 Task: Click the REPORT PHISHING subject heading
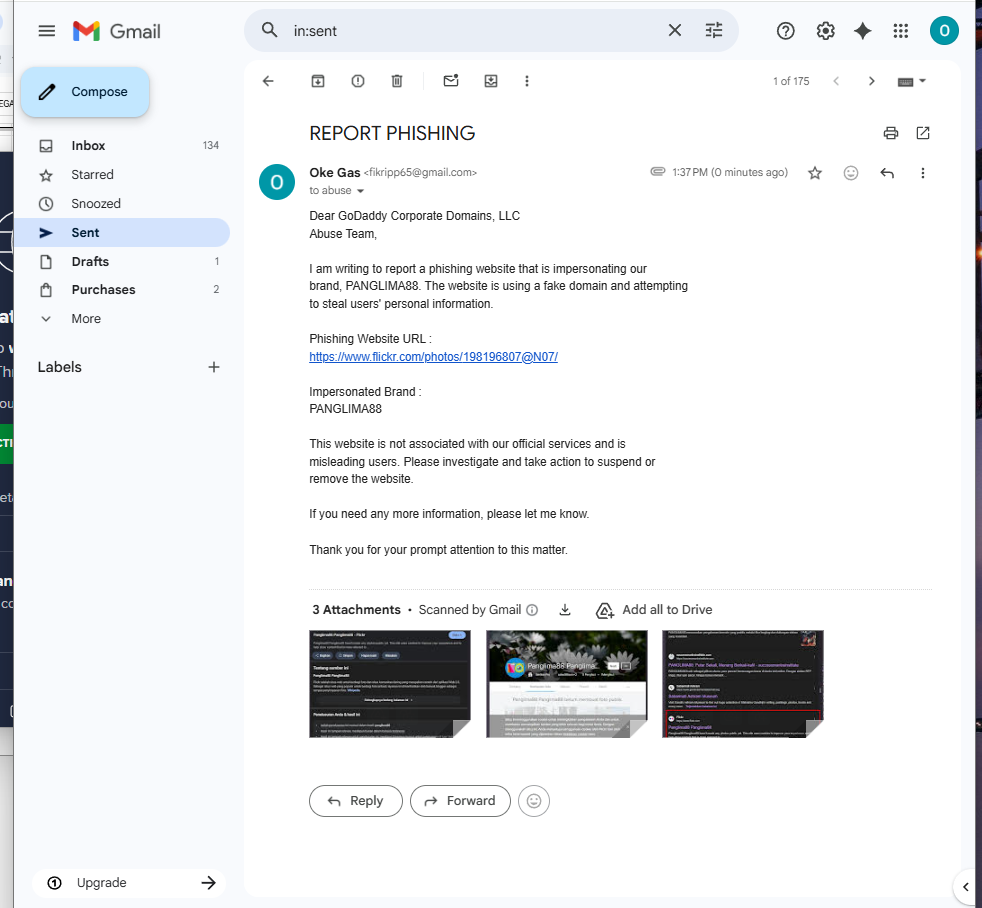pos(392,133)
